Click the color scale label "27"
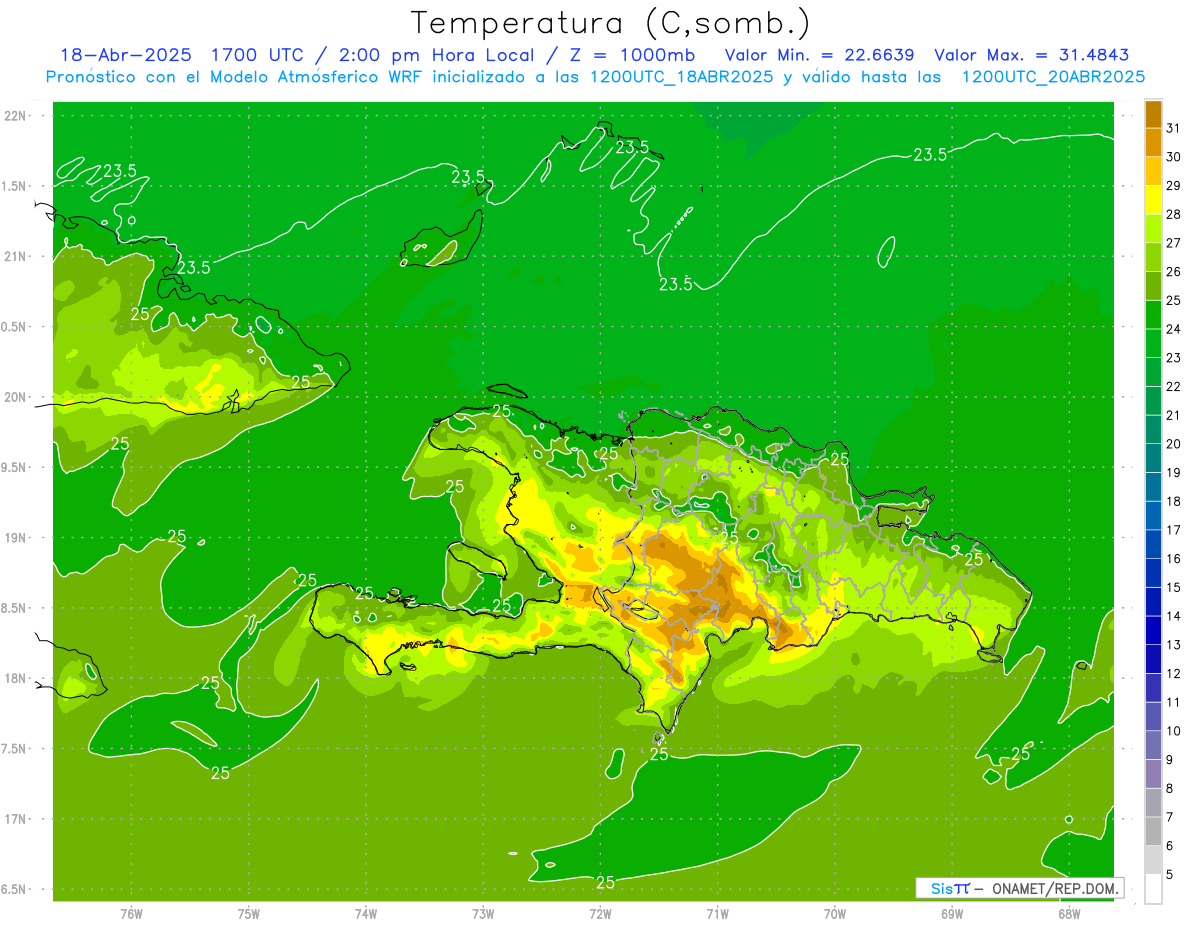 pyautogui.click(x=1174, y=243)
